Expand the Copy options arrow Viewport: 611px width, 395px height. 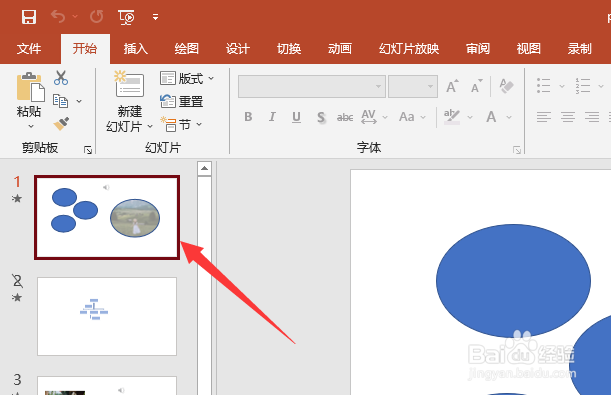[79, 101]
